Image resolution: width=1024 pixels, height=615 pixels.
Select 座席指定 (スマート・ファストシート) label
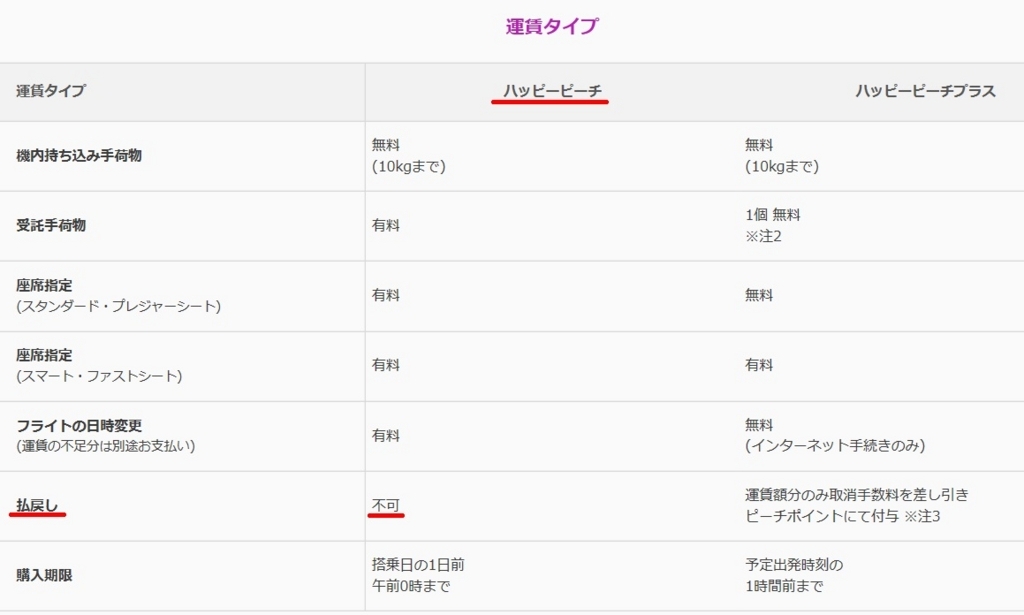point(99,366)
